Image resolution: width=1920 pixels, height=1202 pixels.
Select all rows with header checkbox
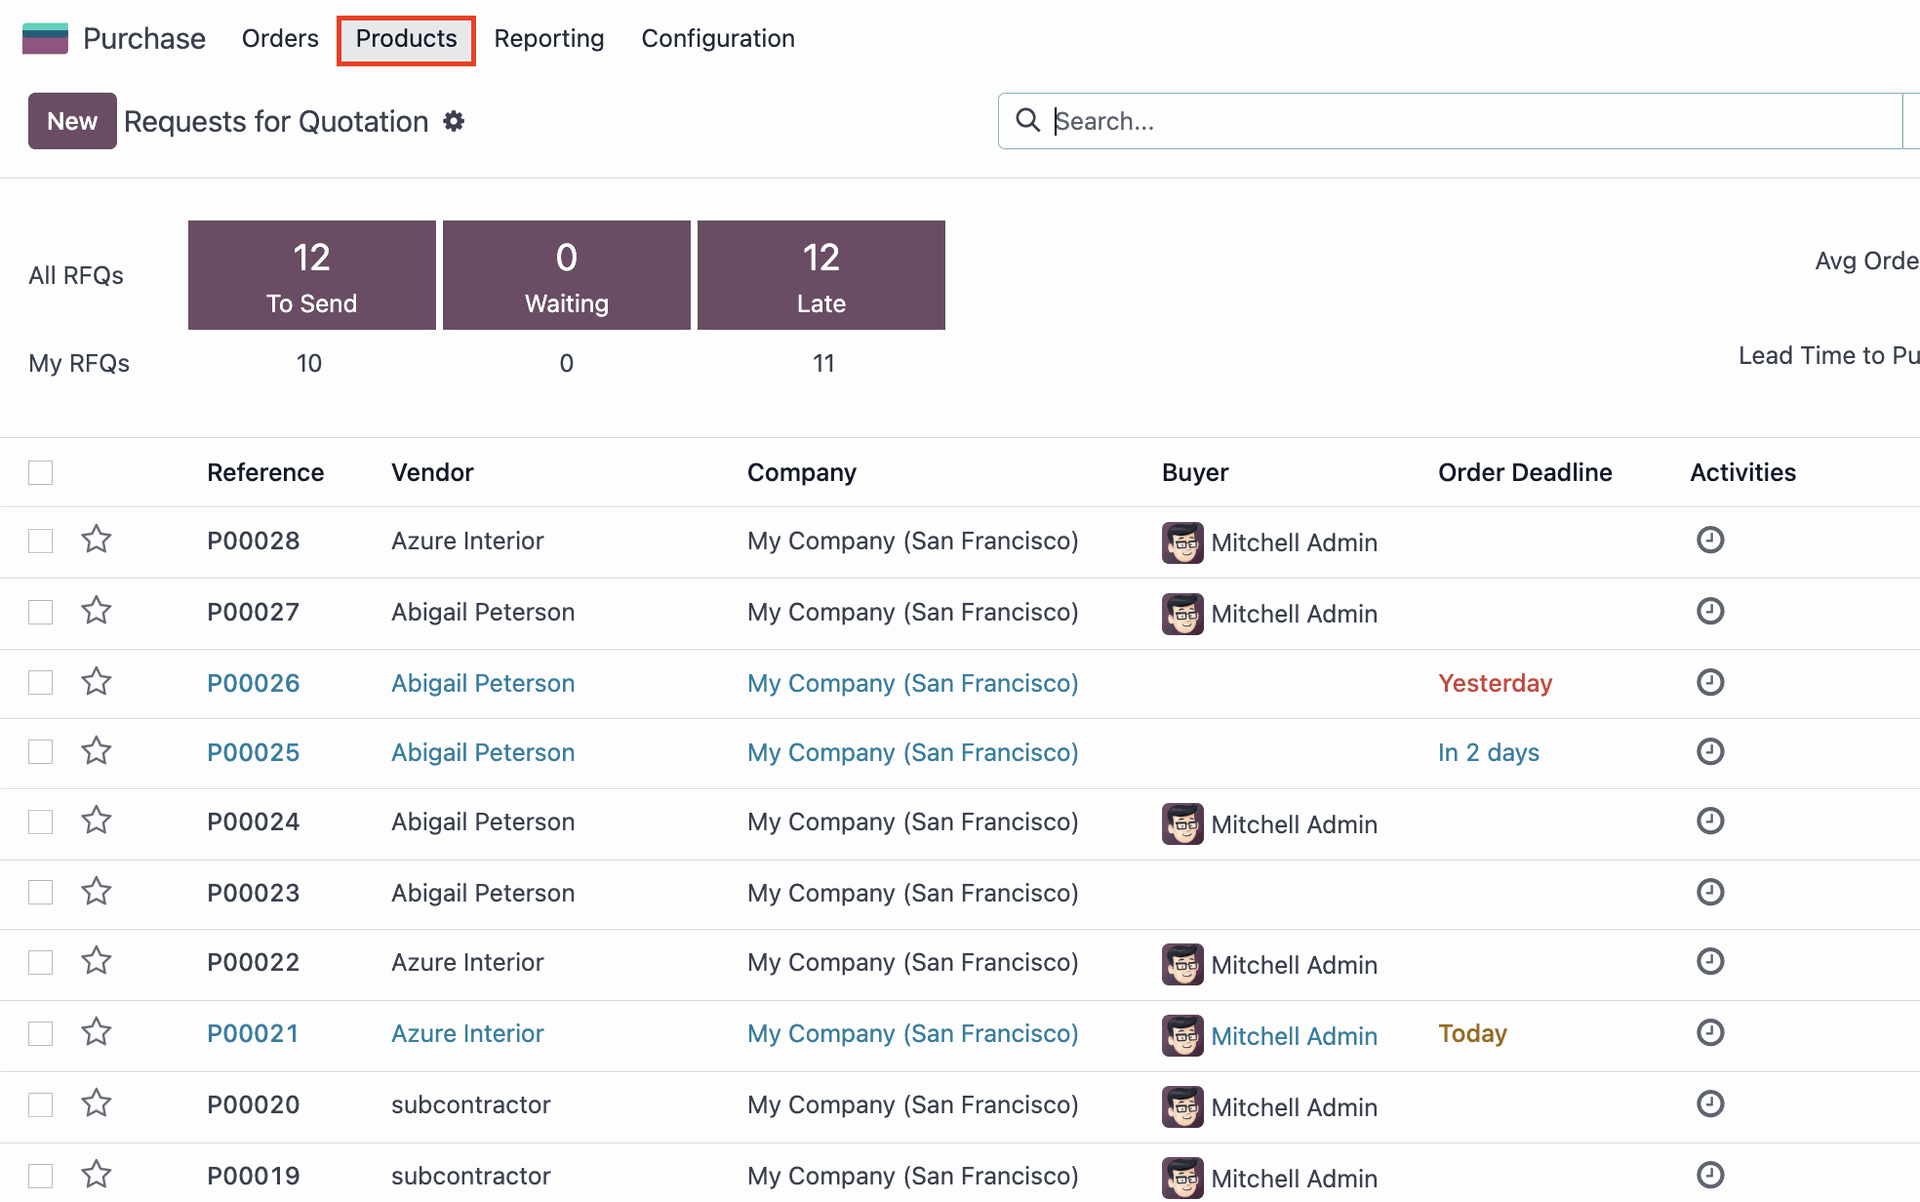(41, 472)
